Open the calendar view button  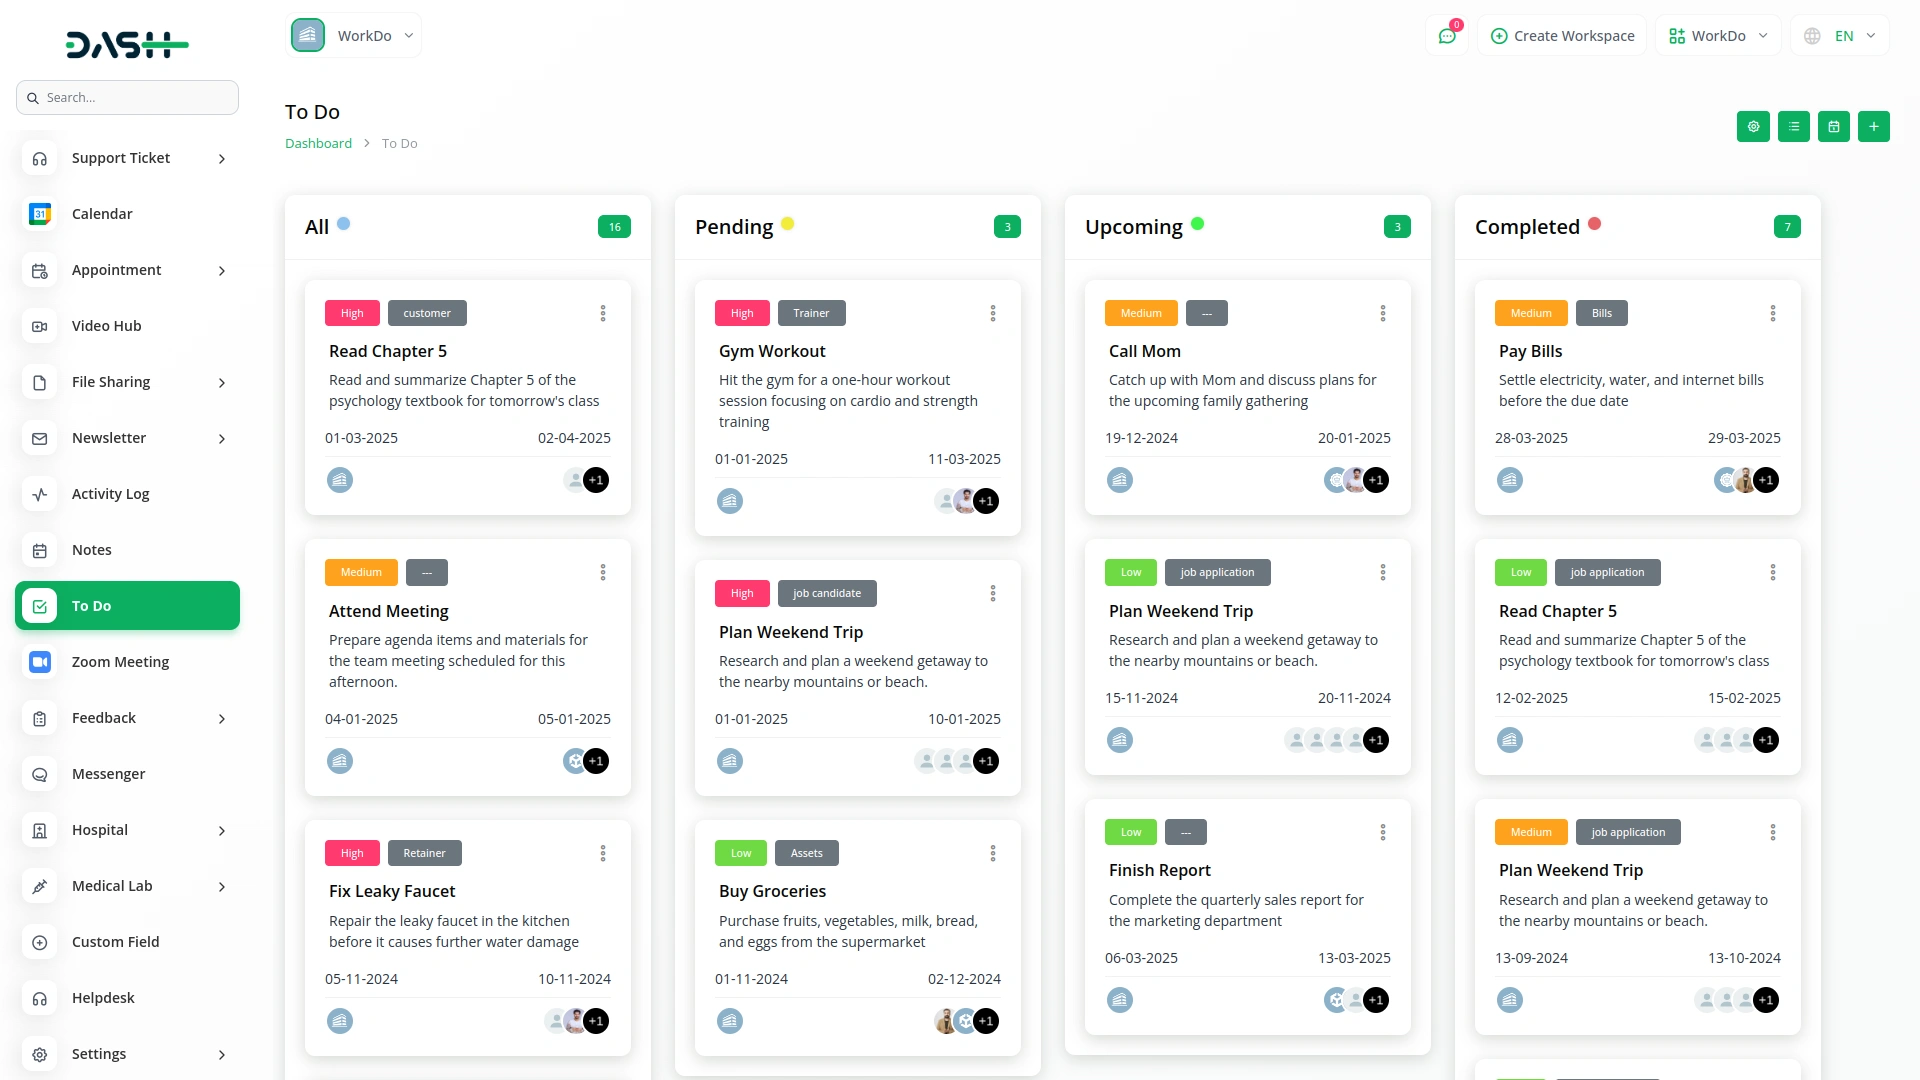click(1833, 127)
